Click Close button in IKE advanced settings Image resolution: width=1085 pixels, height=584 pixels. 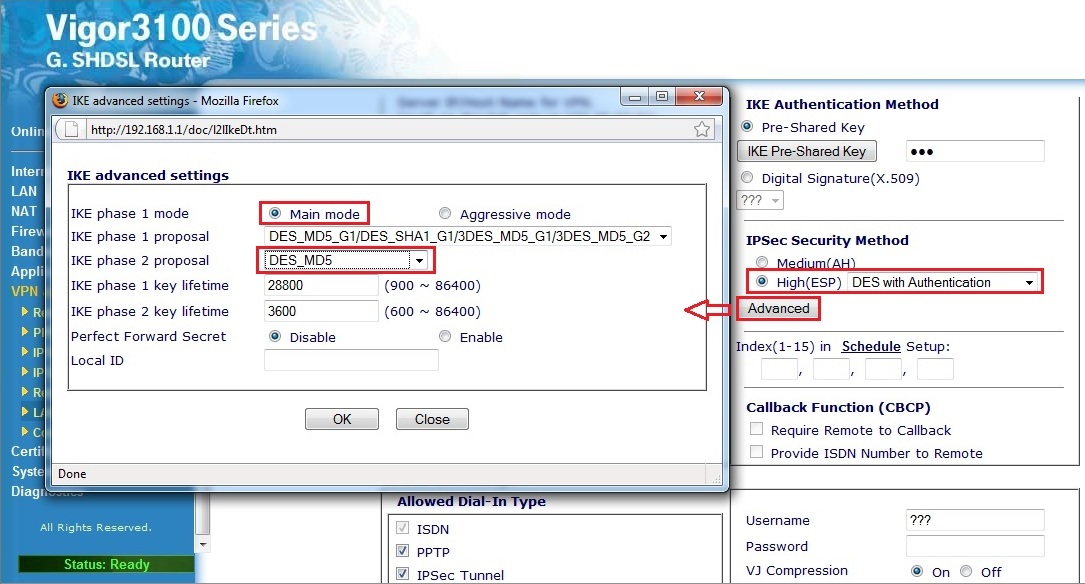point(432,419)
